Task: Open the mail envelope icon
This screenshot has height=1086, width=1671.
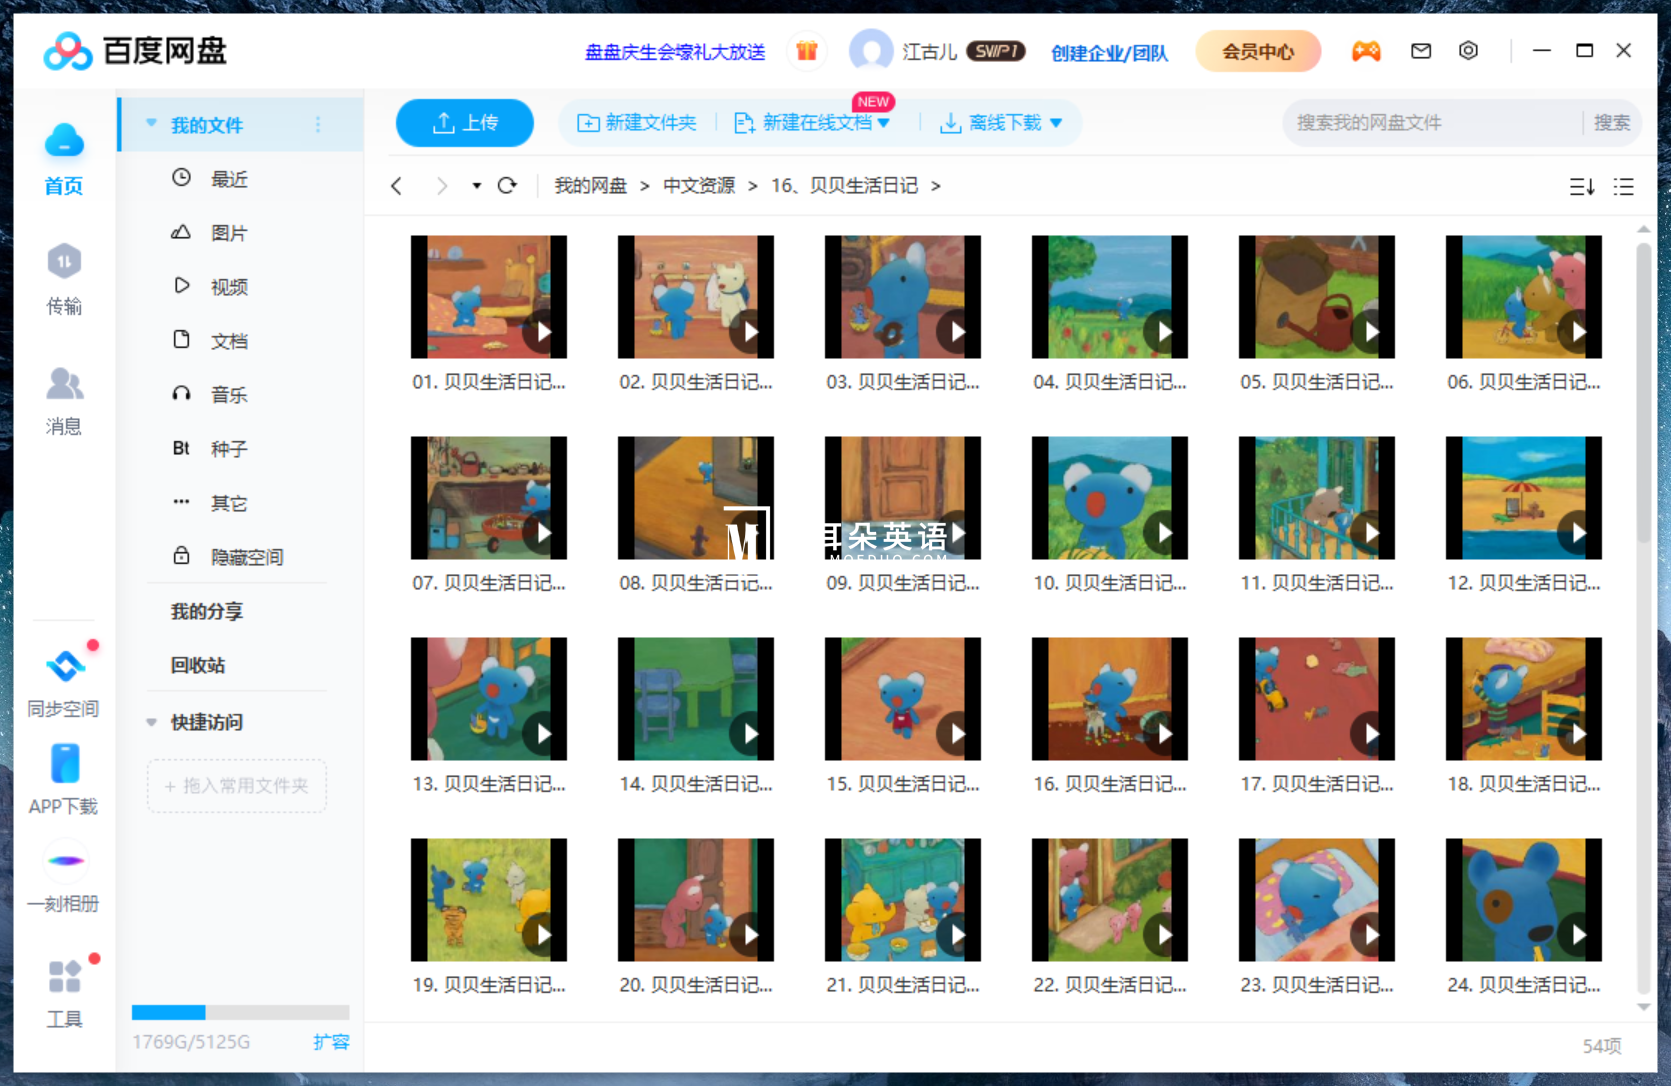Action: tap(1420, 51)
